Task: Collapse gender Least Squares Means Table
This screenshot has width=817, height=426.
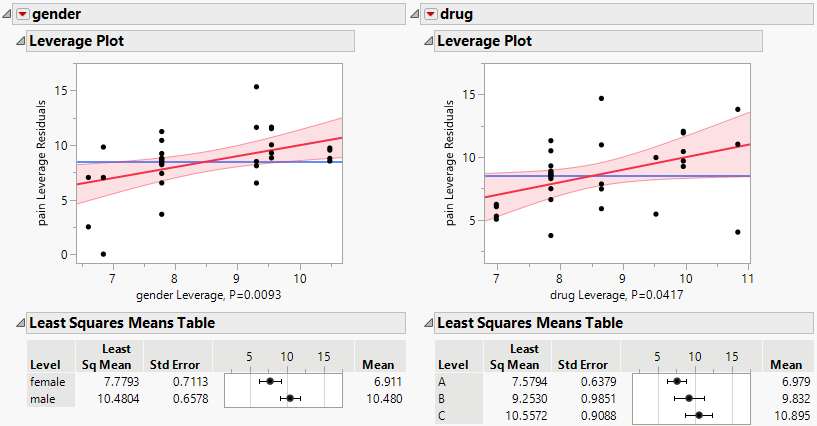Action: [x=20, y=323]
